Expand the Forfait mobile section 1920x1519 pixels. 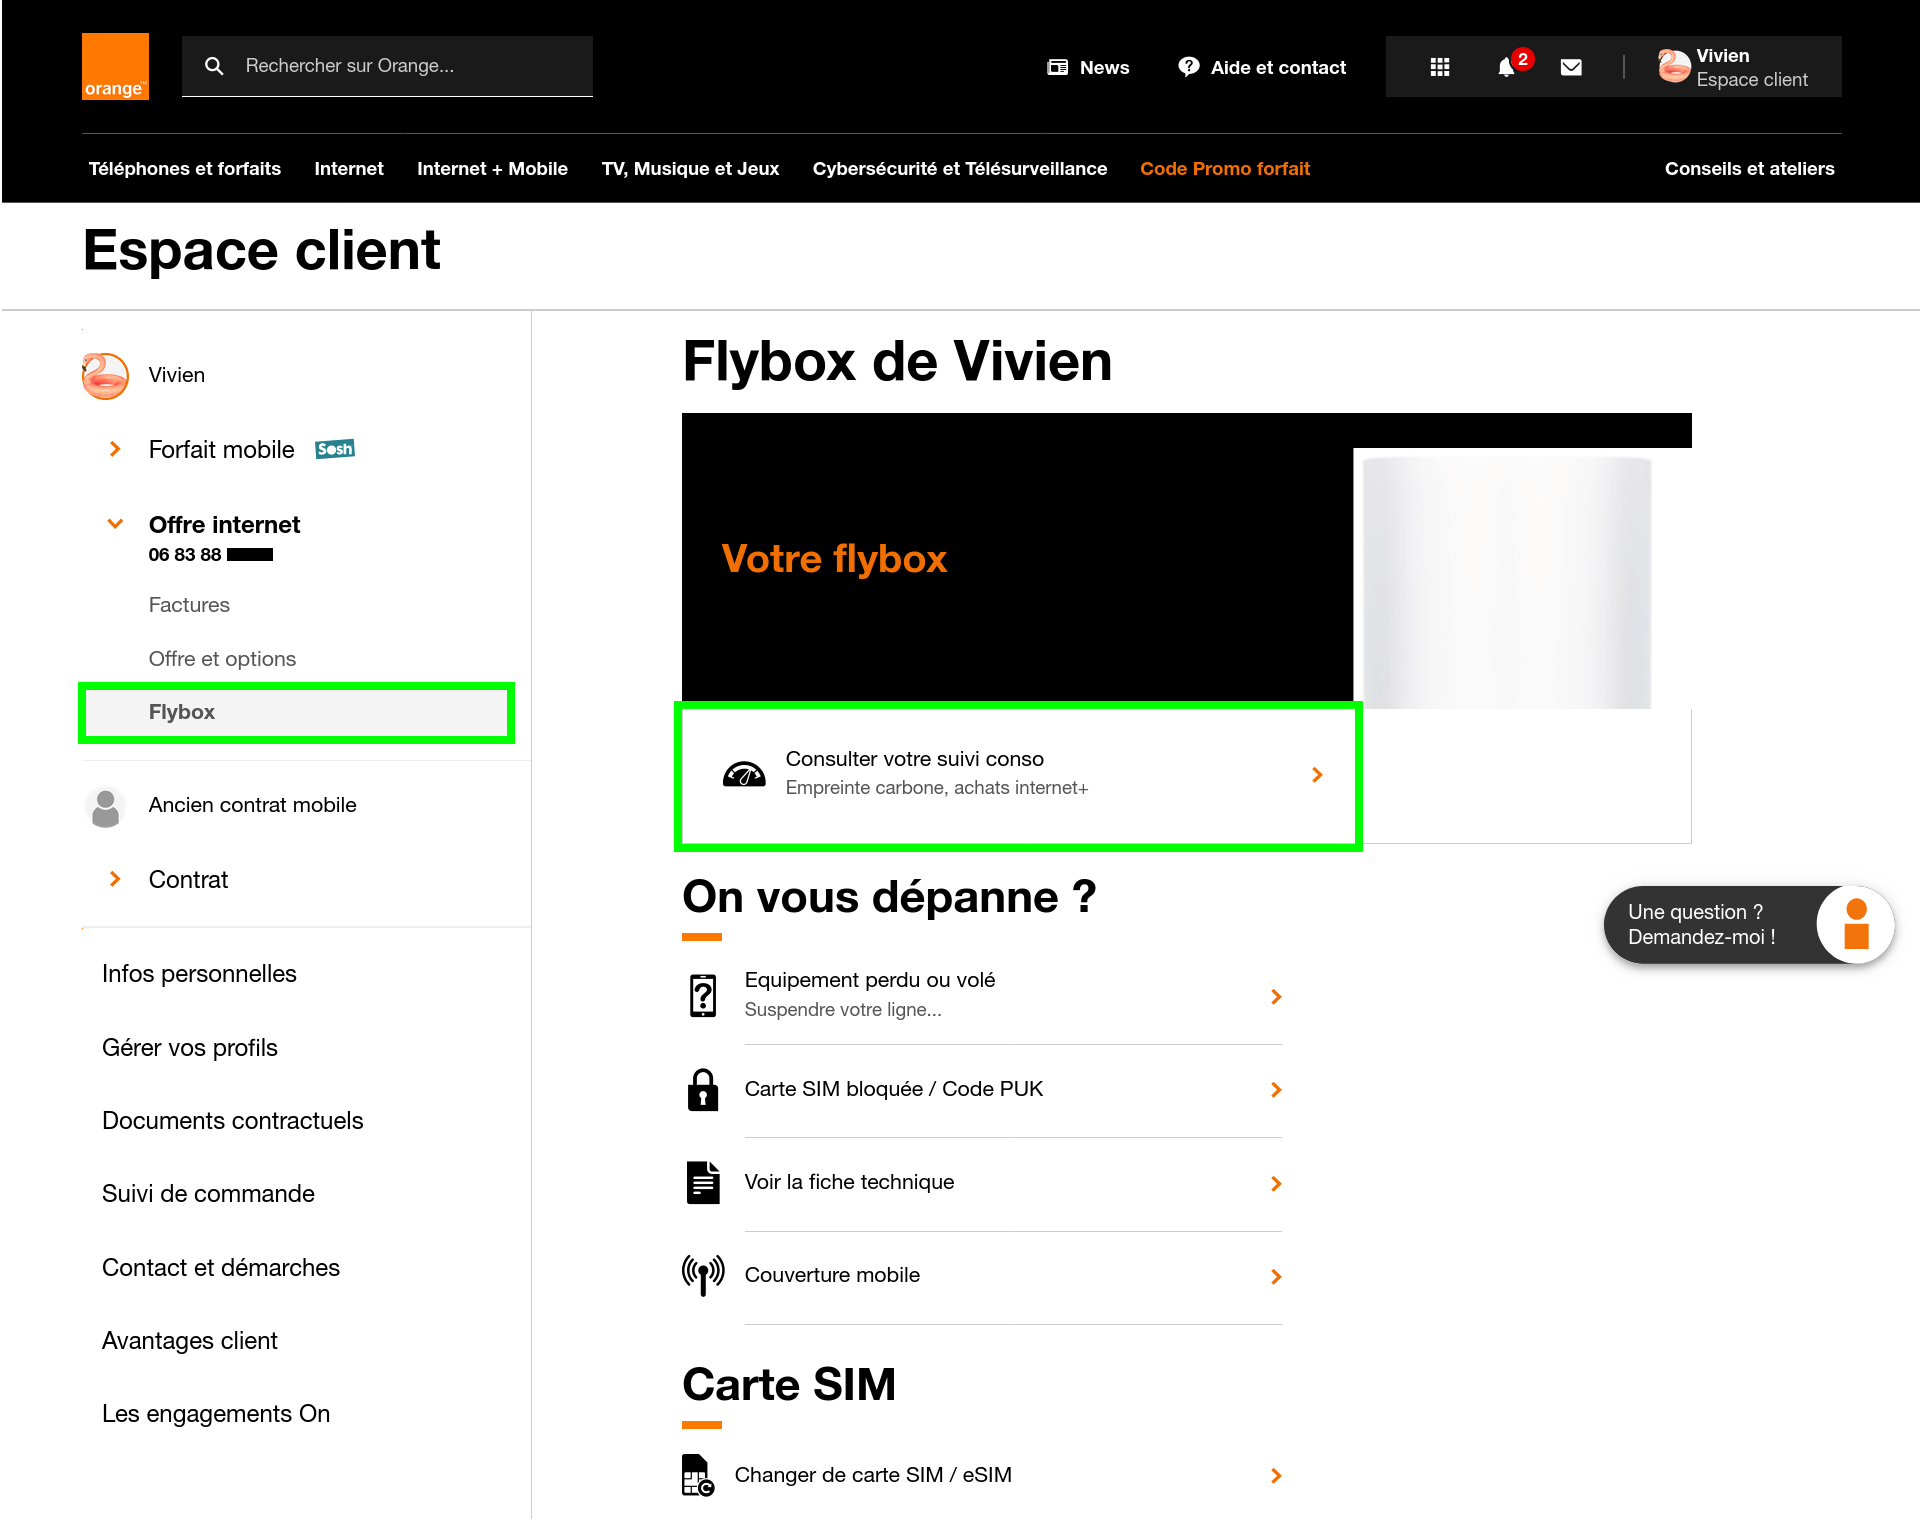pyautogui.click(x=115, y=449)
